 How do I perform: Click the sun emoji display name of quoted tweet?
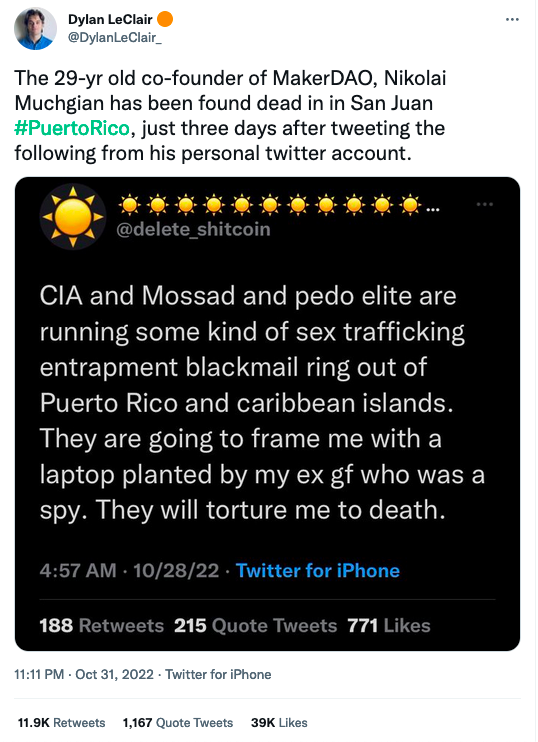[x=278, y=205]
